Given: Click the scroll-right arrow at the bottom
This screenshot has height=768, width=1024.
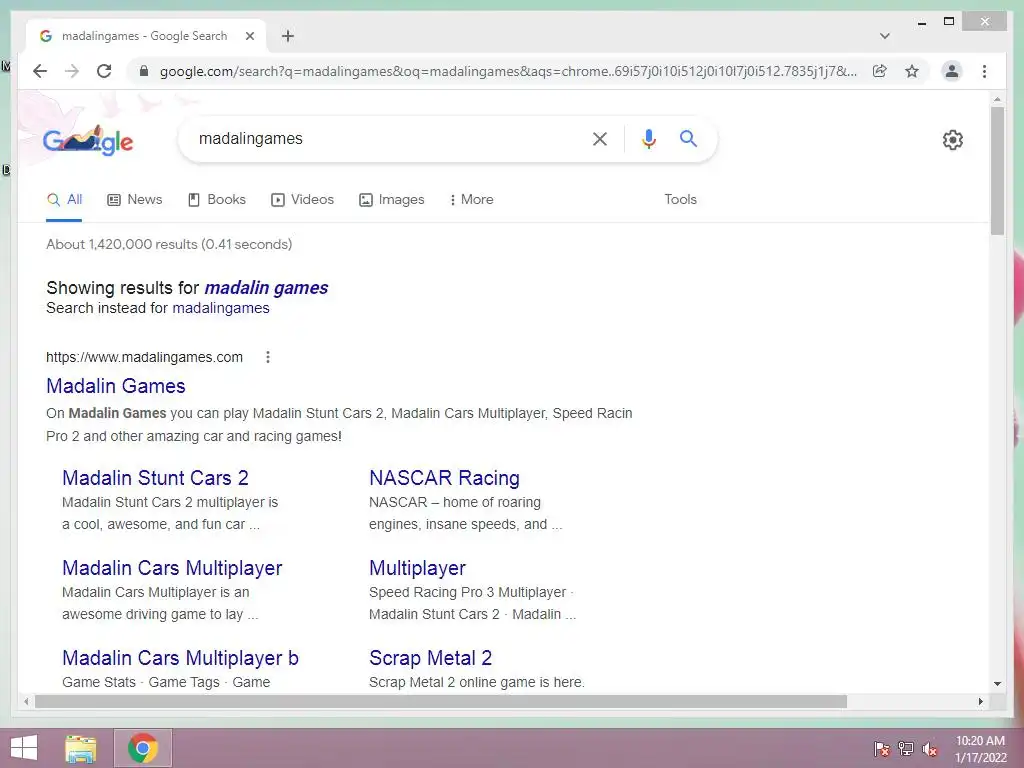Looking at the screenshot, I should click(x=980, y=701).
